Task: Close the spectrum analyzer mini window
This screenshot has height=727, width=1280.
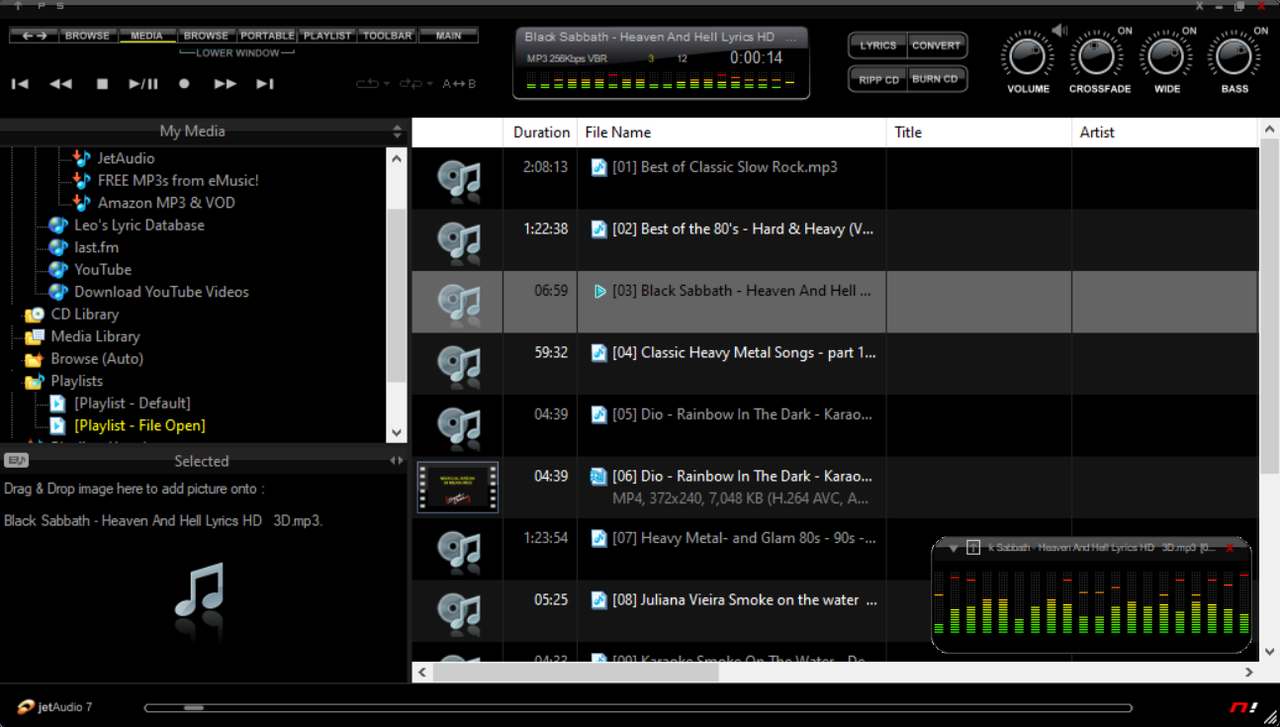Action: tap(1230, 548)
